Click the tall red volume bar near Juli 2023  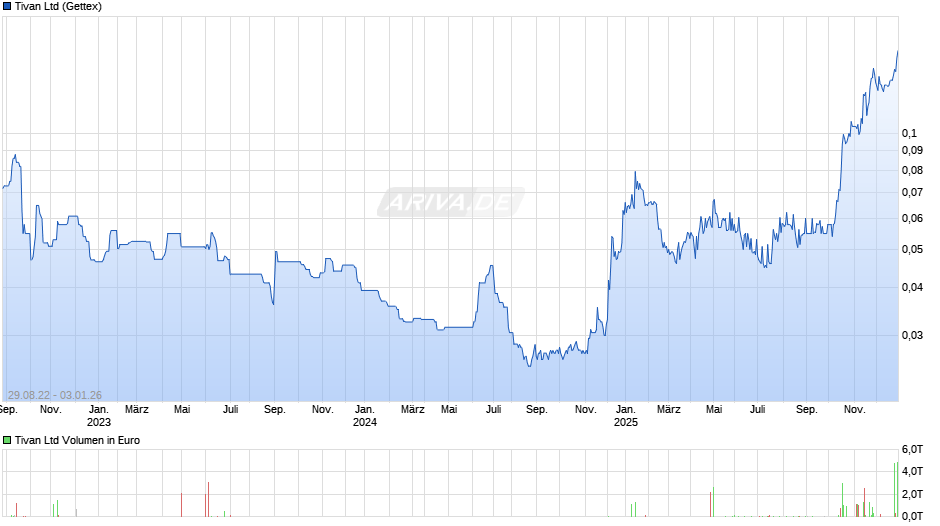coord(208,499)
